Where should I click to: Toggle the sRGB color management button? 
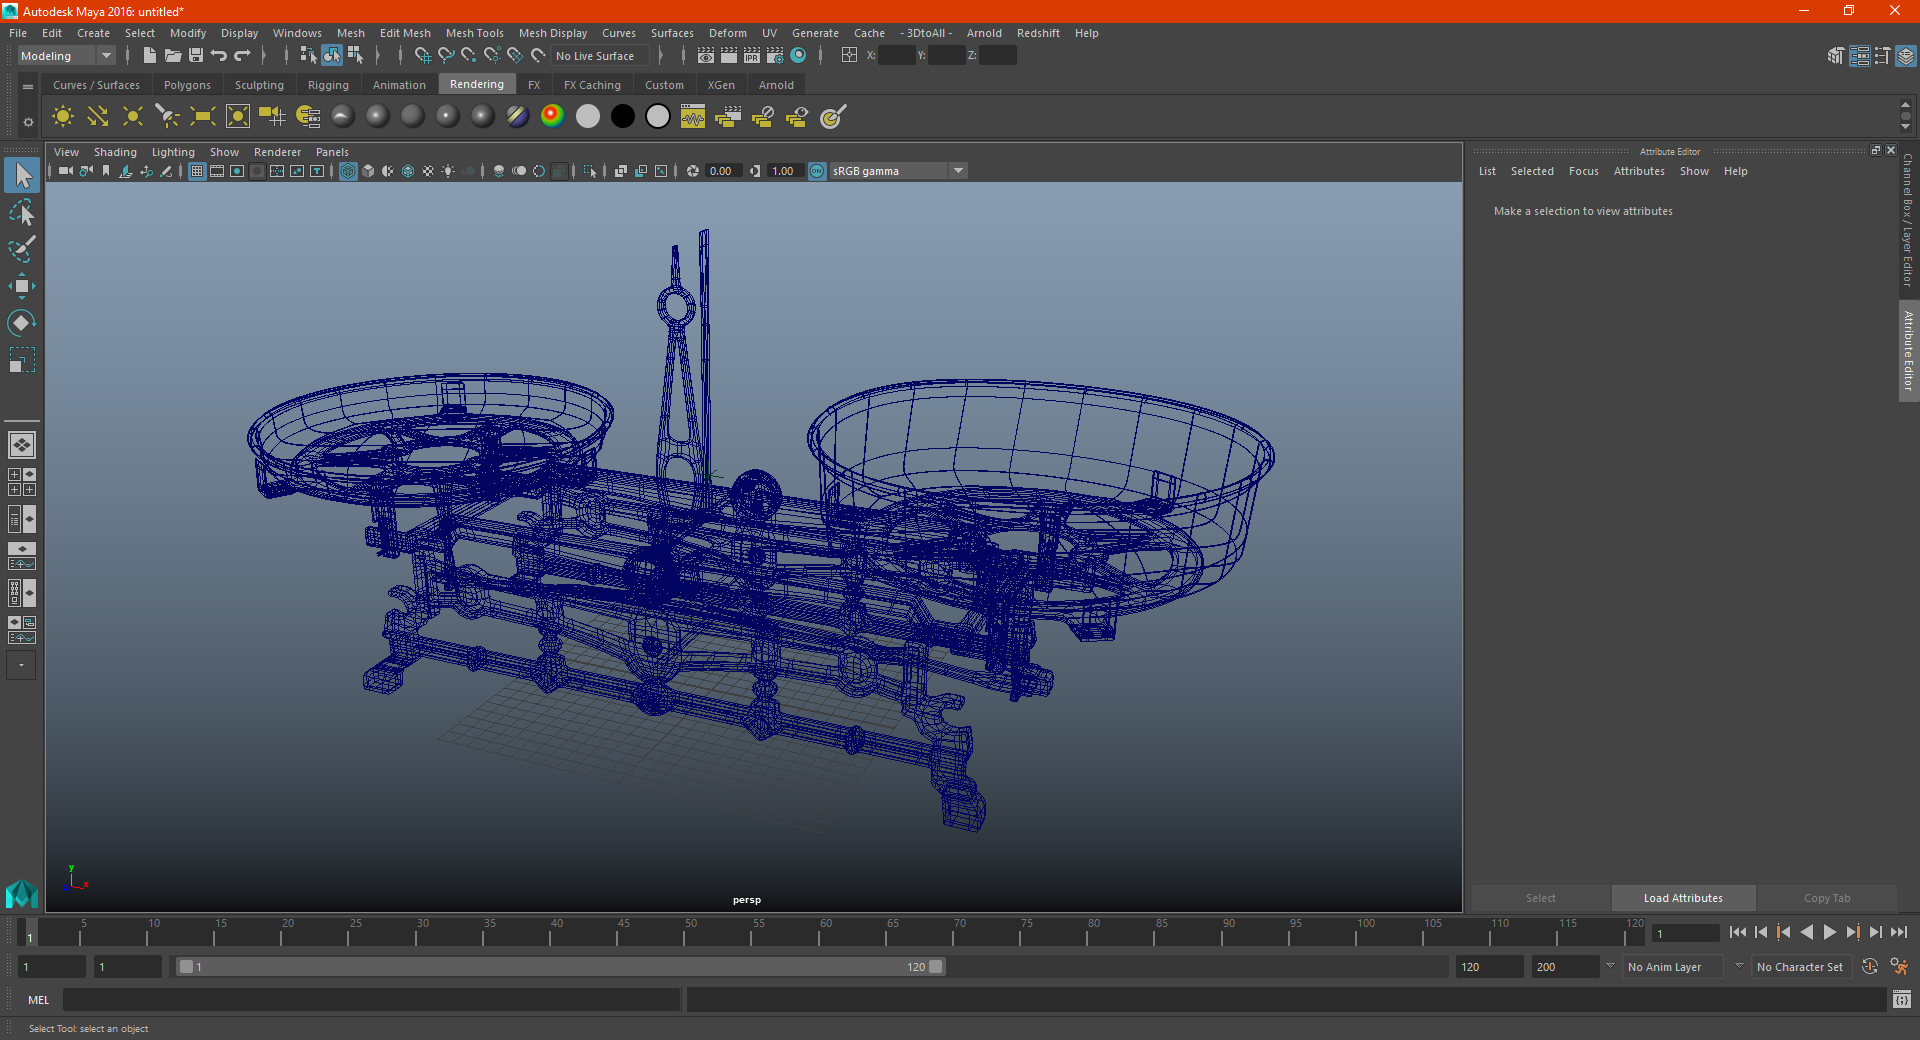(x=817, y=171)
